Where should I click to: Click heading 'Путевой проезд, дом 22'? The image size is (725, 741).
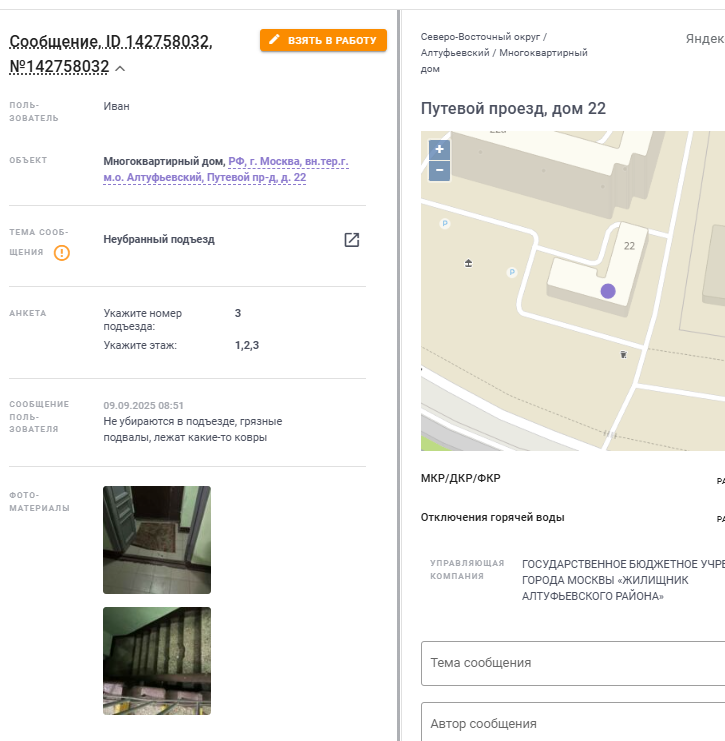[x=513, y=109]
